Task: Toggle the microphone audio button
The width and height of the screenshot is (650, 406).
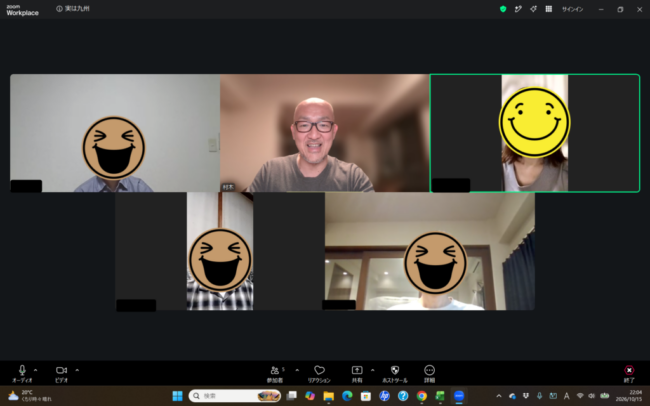Action: point(22,374)
